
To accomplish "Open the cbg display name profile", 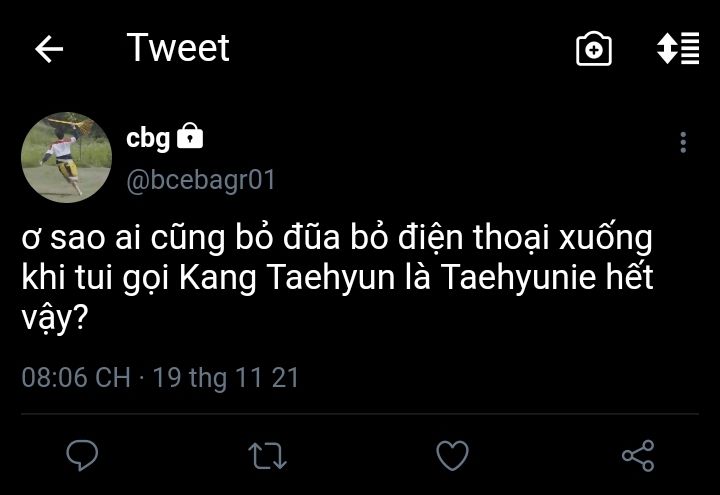I will (x=148, y=138).
